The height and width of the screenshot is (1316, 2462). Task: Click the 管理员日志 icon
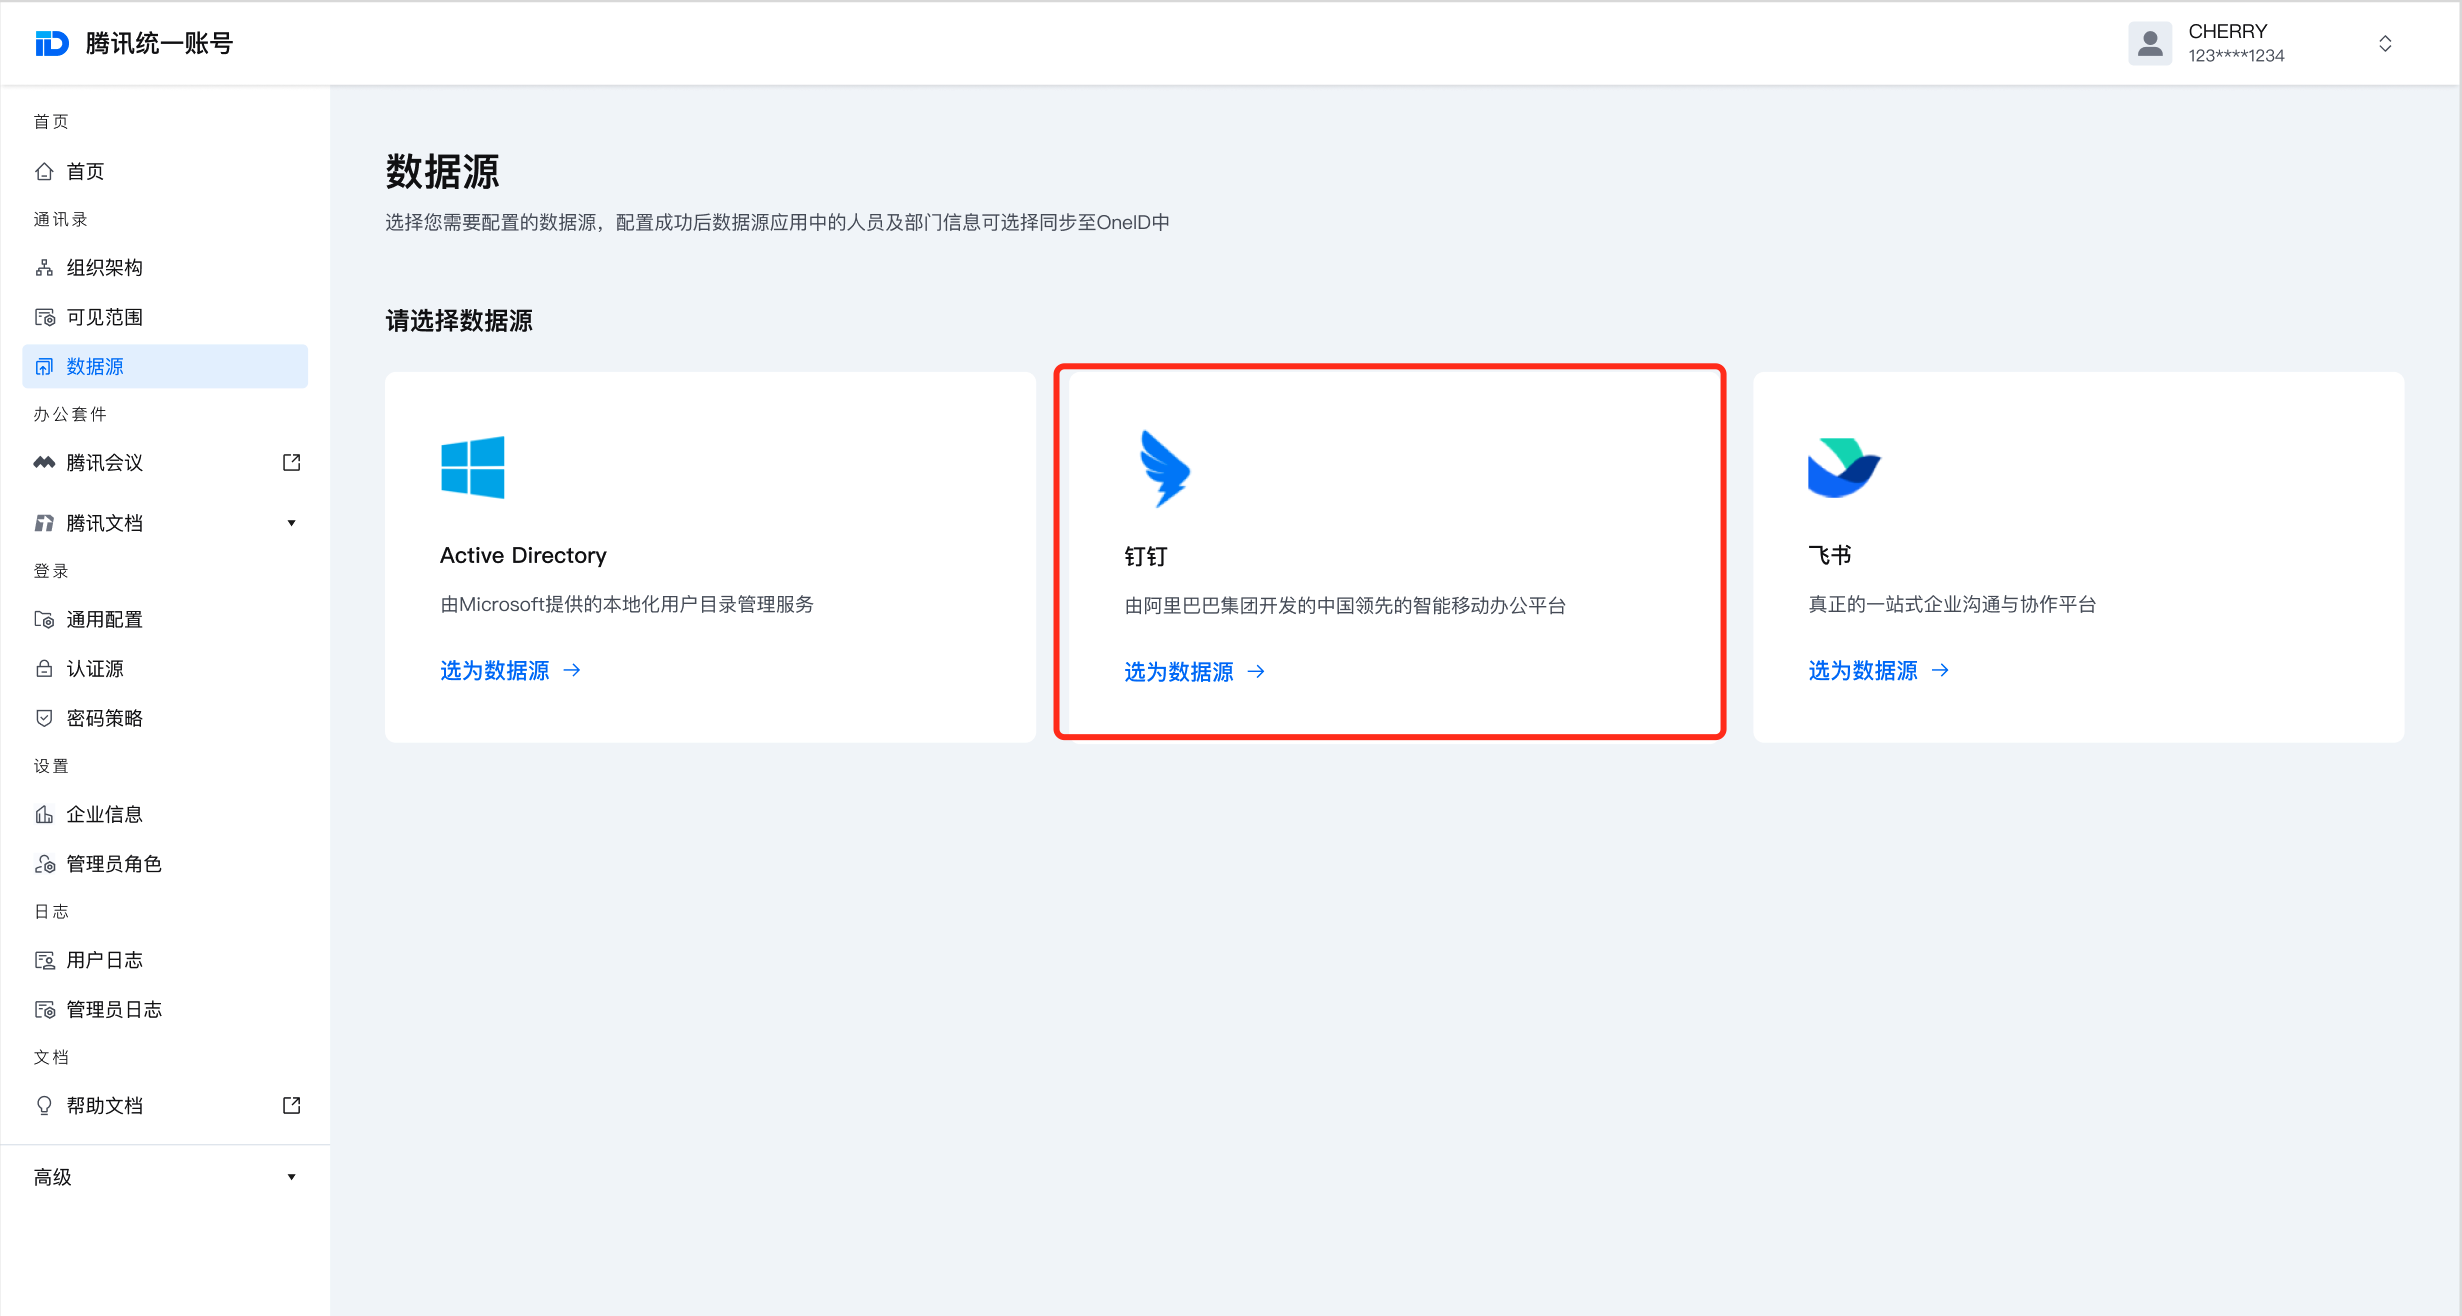coord(44,1009)
